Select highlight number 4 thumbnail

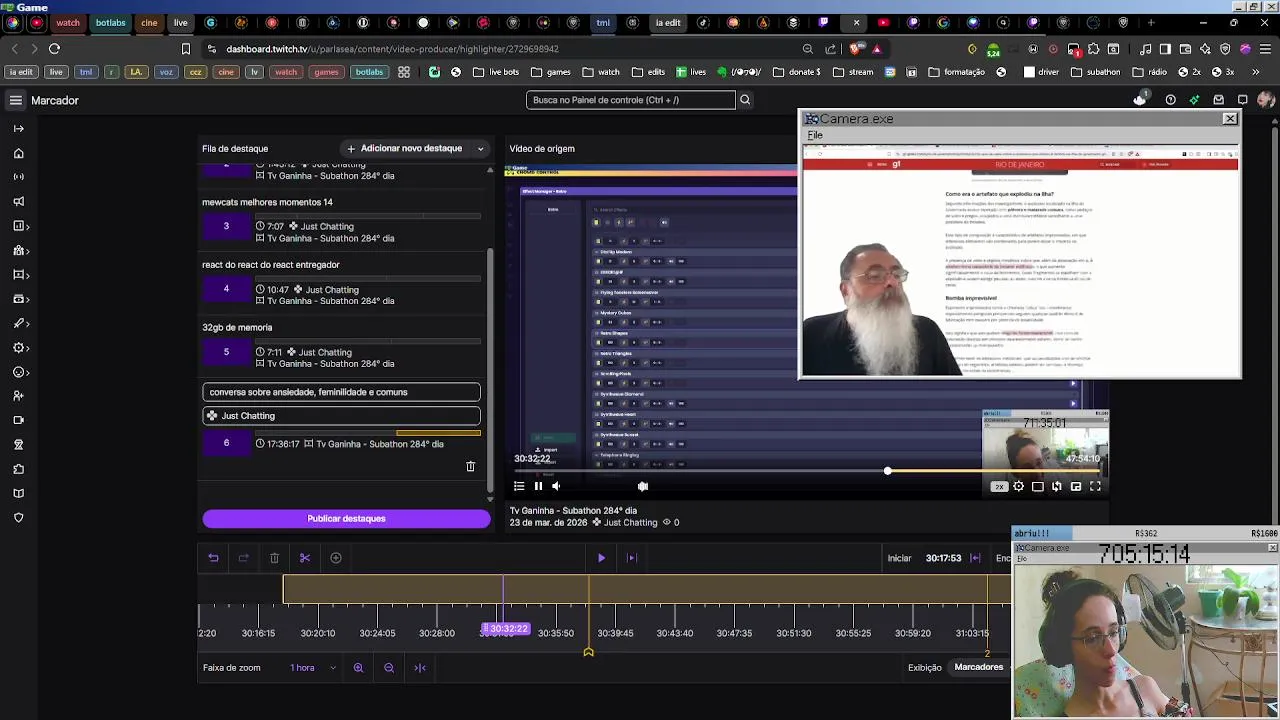click(226, 289)
